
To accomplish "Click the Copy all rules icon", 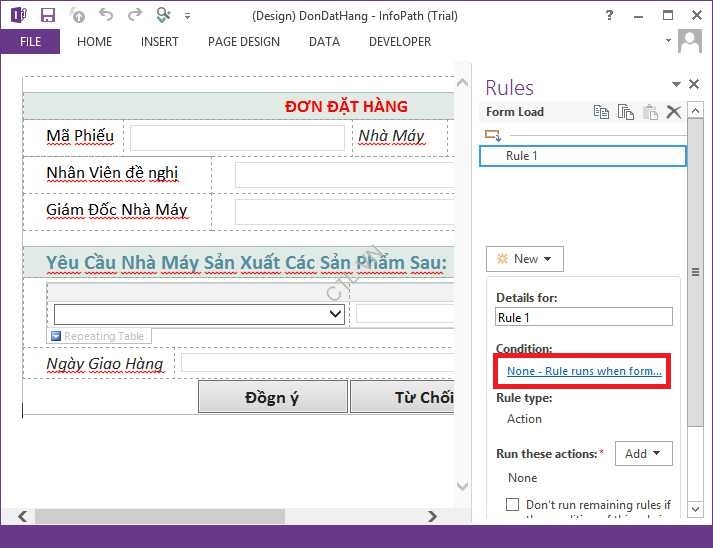I will coord(625,112).
